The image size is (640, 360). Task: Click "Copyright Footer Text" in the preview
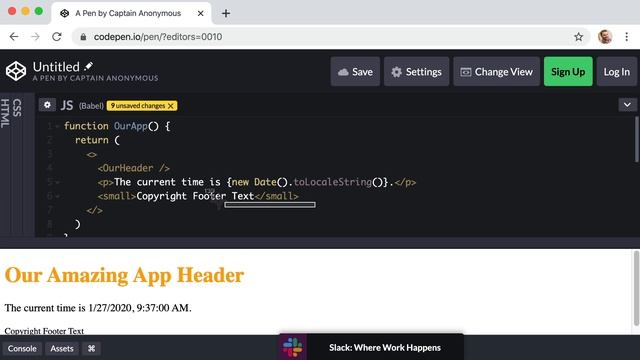coord(44,331)
